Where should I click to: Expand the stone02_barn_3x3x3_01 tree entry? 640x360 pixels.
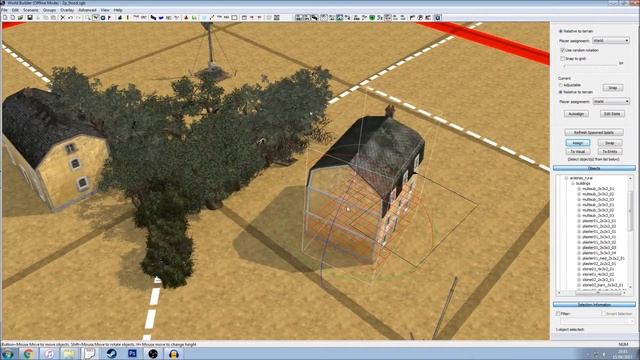point(579,285)
